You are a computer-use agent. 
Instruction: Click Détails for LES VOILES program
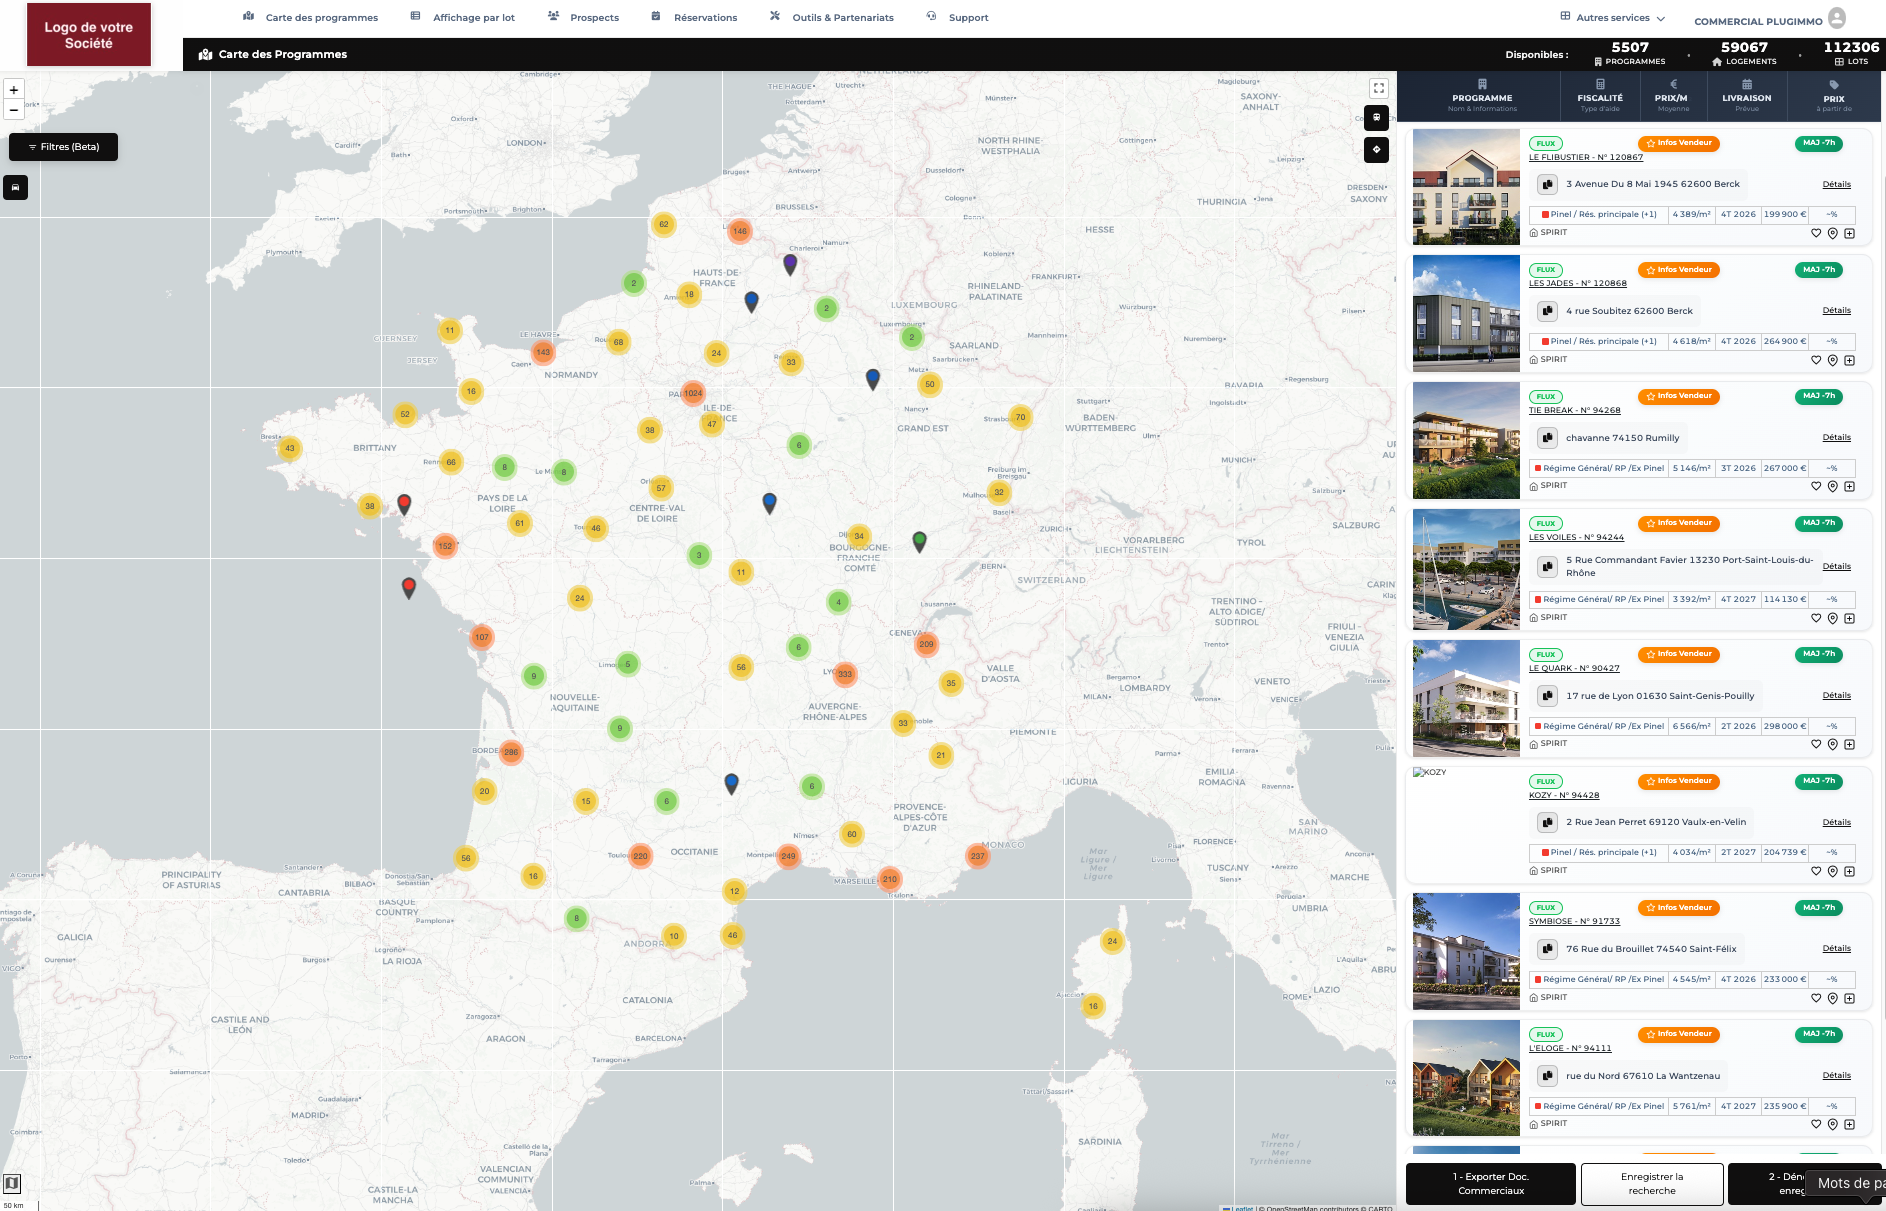(x=1837, y=566)
